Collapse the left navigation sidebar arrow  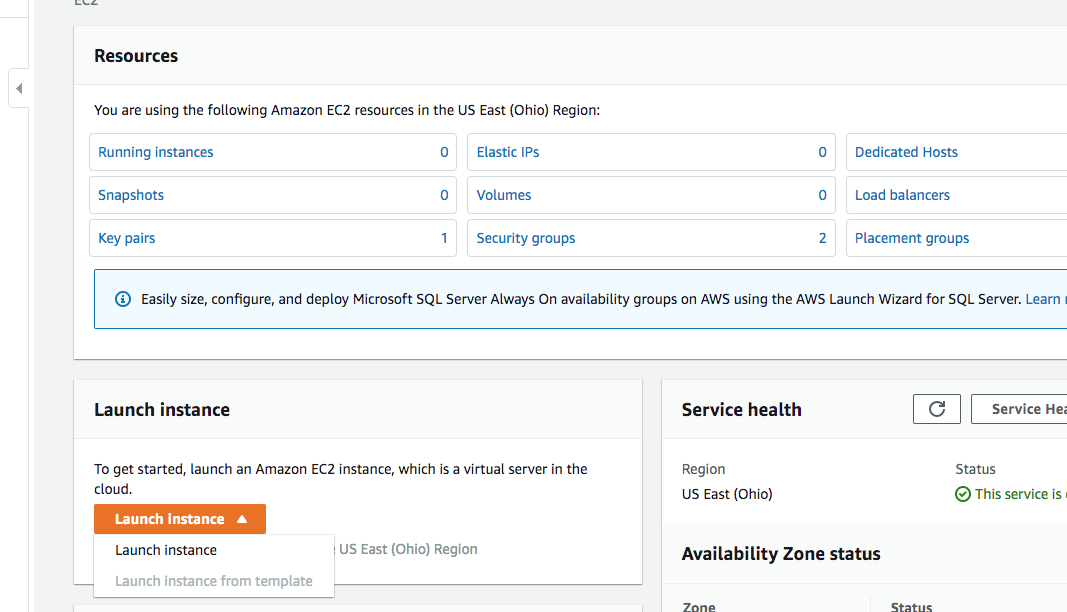click(x=19, y=88)
